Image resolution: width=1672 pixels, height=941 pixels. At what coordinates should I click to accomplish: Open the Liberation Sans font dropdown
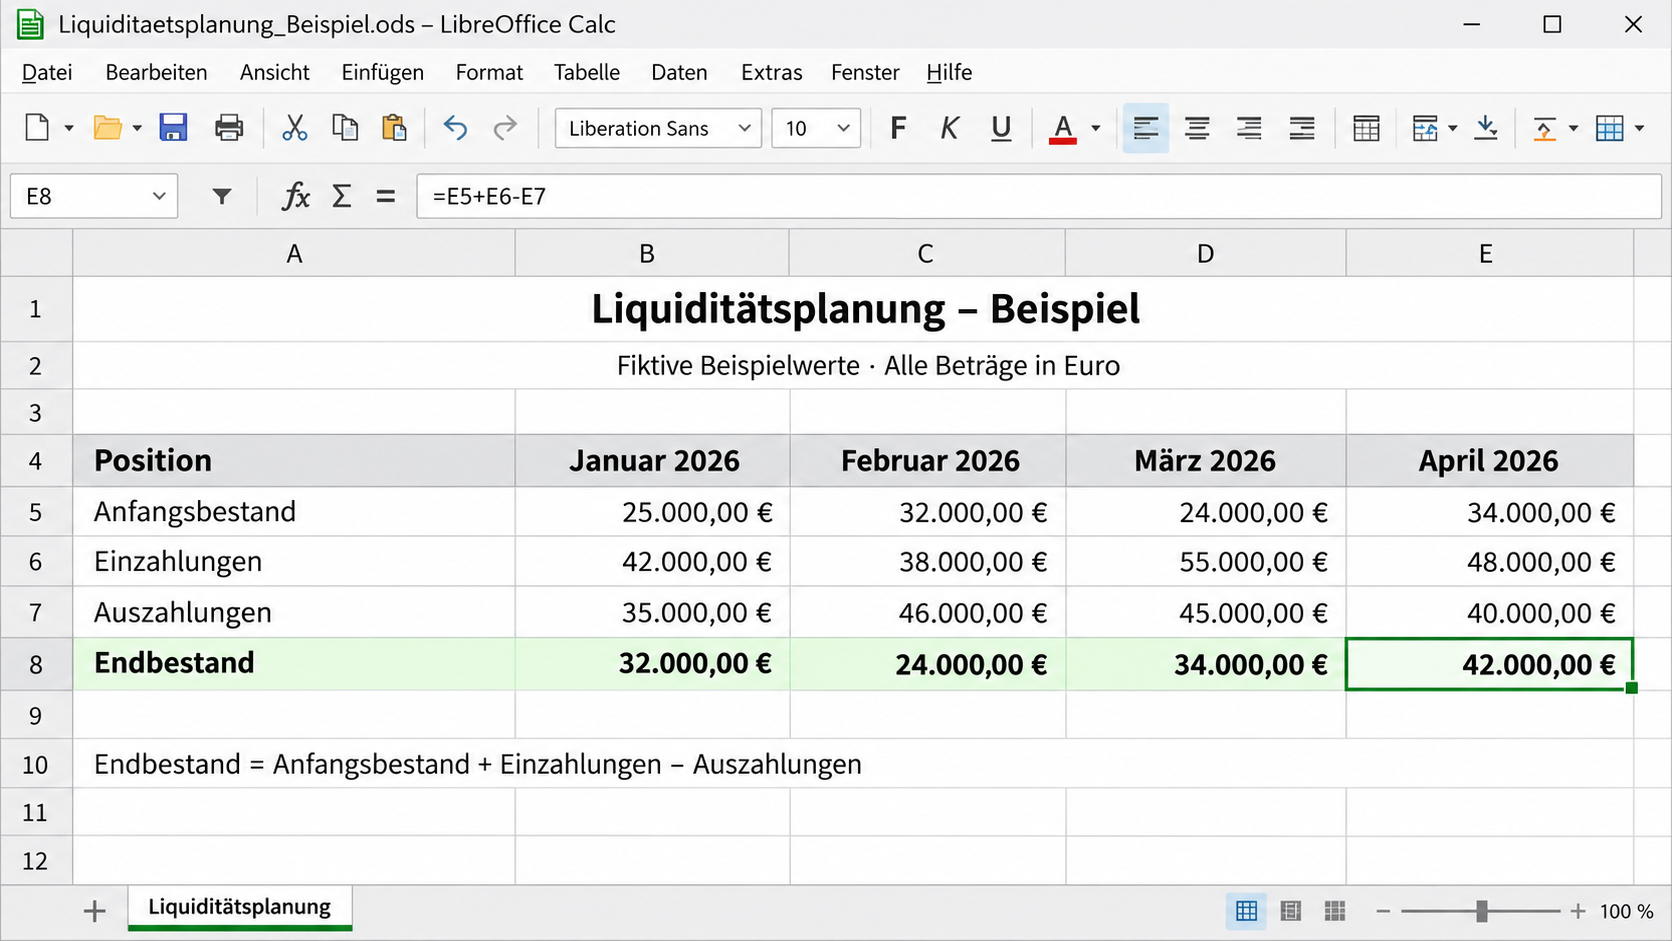(x=744, y=128)
